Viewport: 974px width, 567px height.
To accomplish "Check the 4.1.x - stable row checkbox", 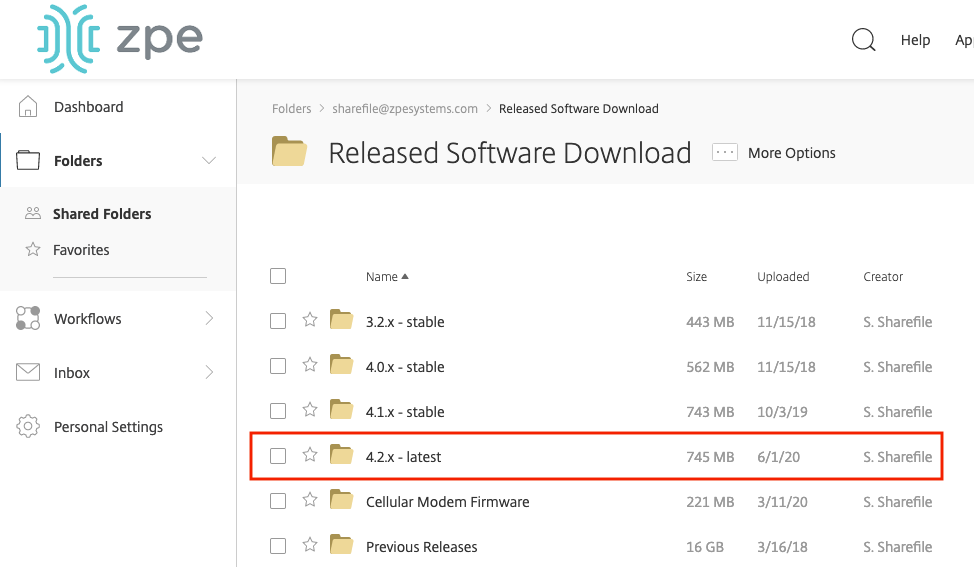I will (x=278, y=411).
